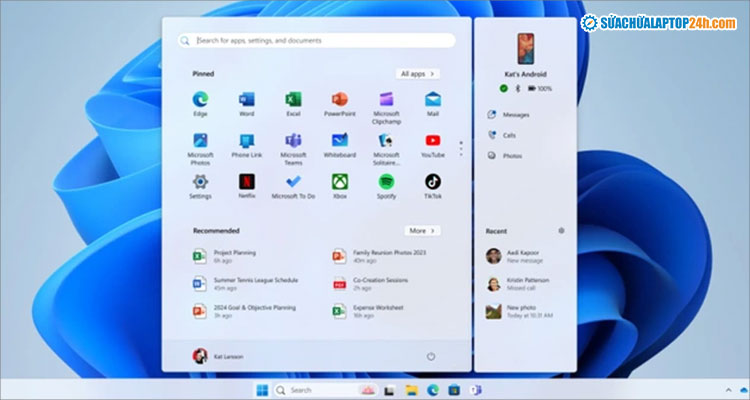The height and width of the screenshot is (400, 750).
Task: Open the Excel pinned app icon
Action: coord(293,100)
